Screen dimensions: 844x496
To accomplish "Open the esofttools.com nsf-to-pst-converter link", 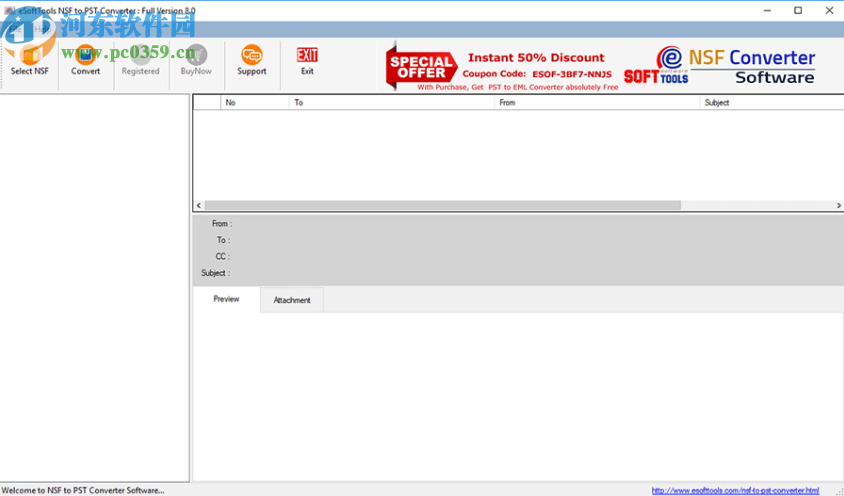I will [x=735, y=491].
